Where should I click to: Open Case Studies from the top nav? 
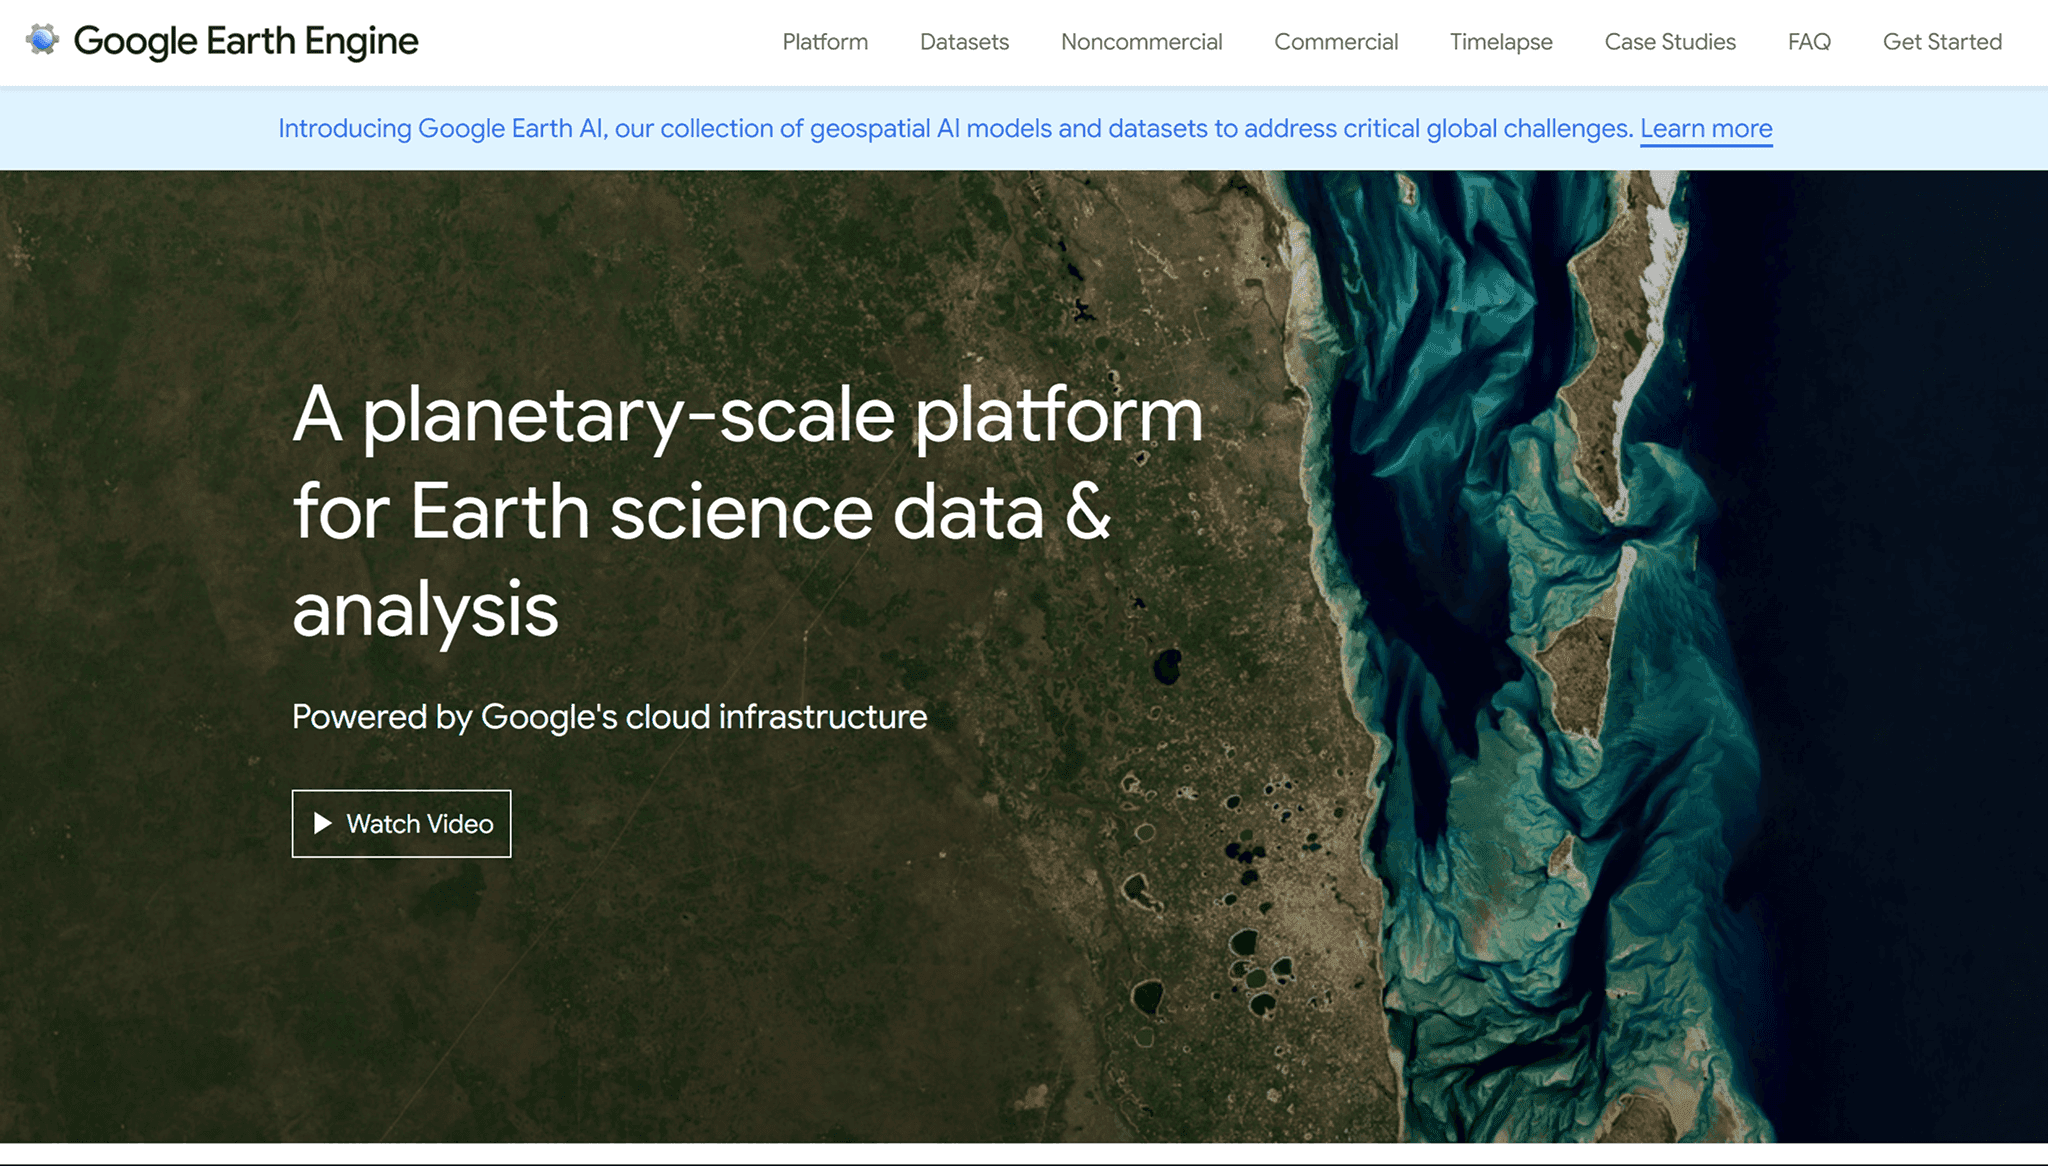tap(1670, 42)
